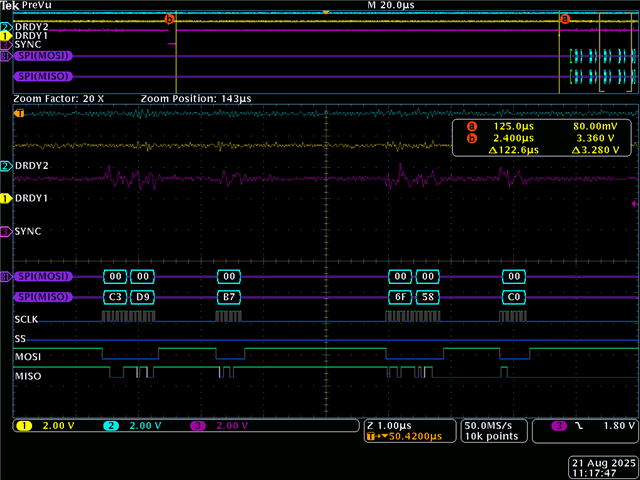Click the falling edge trigger slope icon
Viewport: 640px width, 480px height.
579,426
